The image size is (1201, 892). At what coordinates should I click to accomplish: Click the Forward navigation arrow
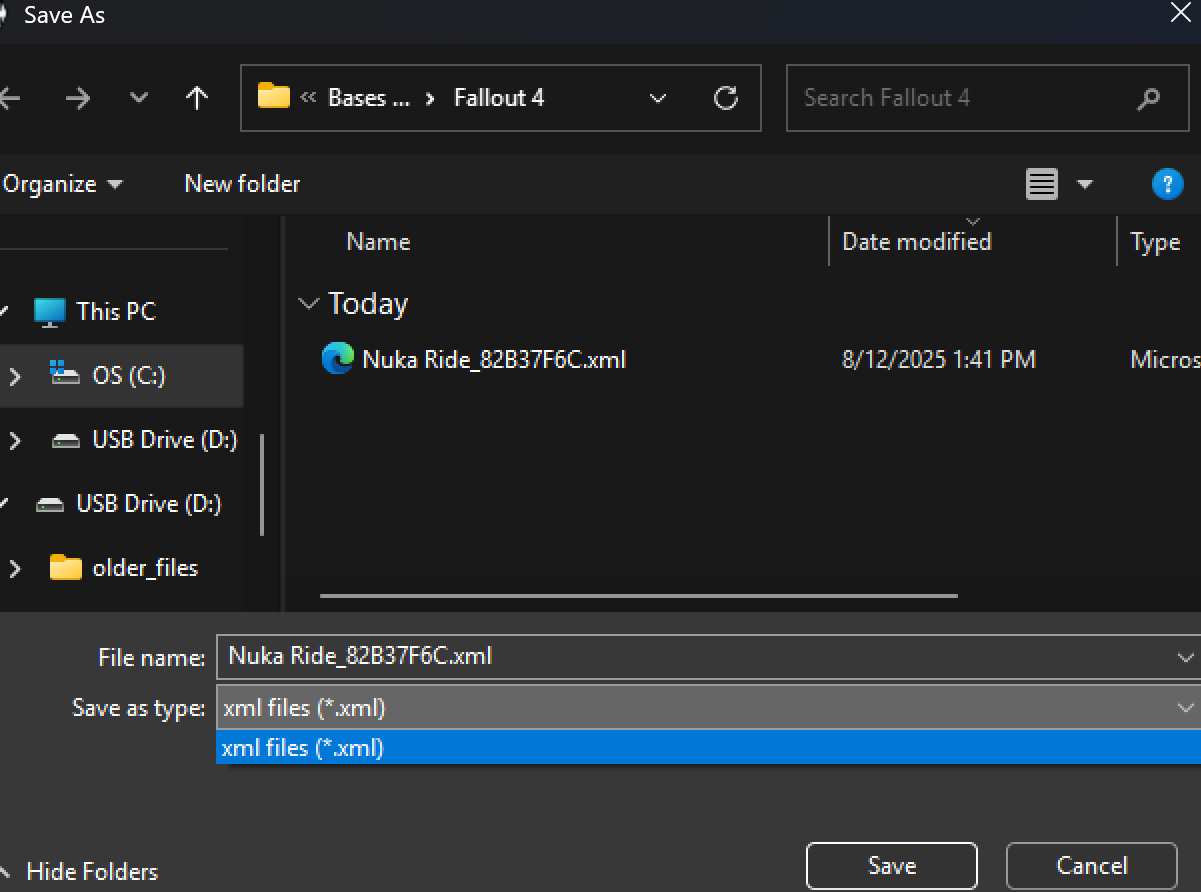pyautogui.click(x=78, y=98)
